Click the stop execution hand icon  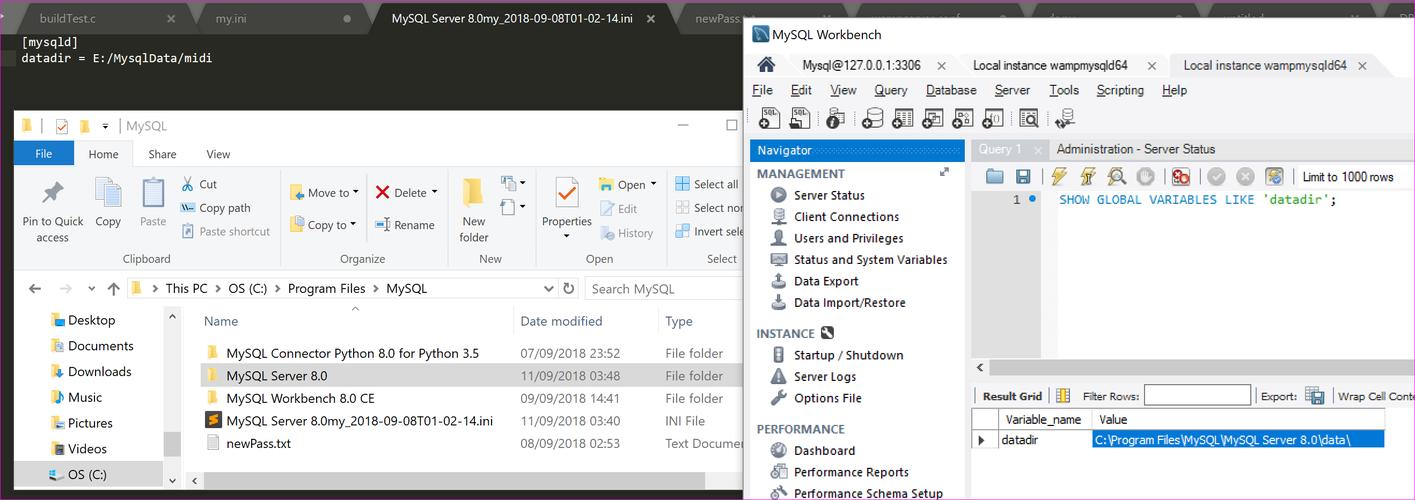coord(1146,177)
